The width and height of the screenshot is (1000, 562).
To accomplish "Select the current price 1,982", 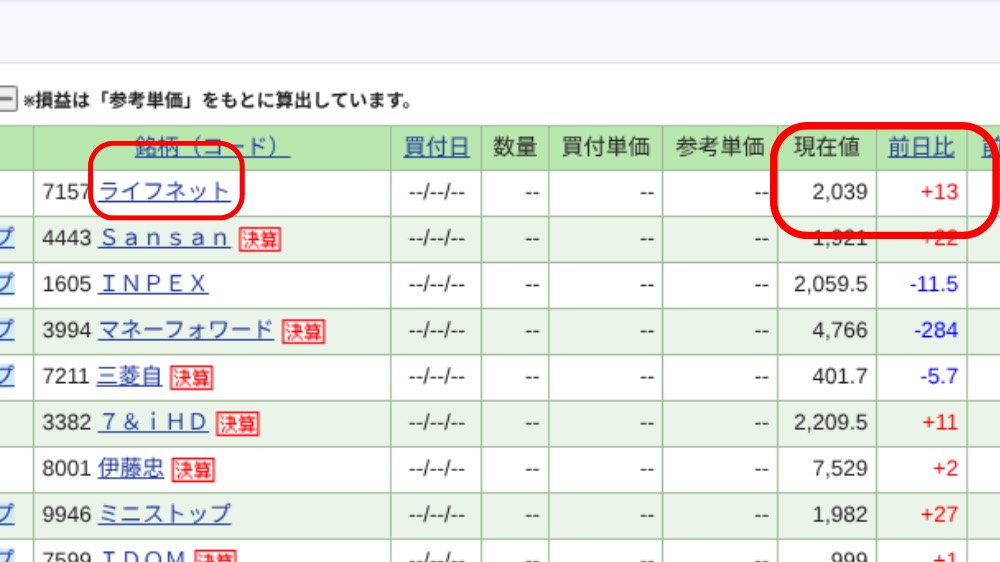I will coord(840,514).
